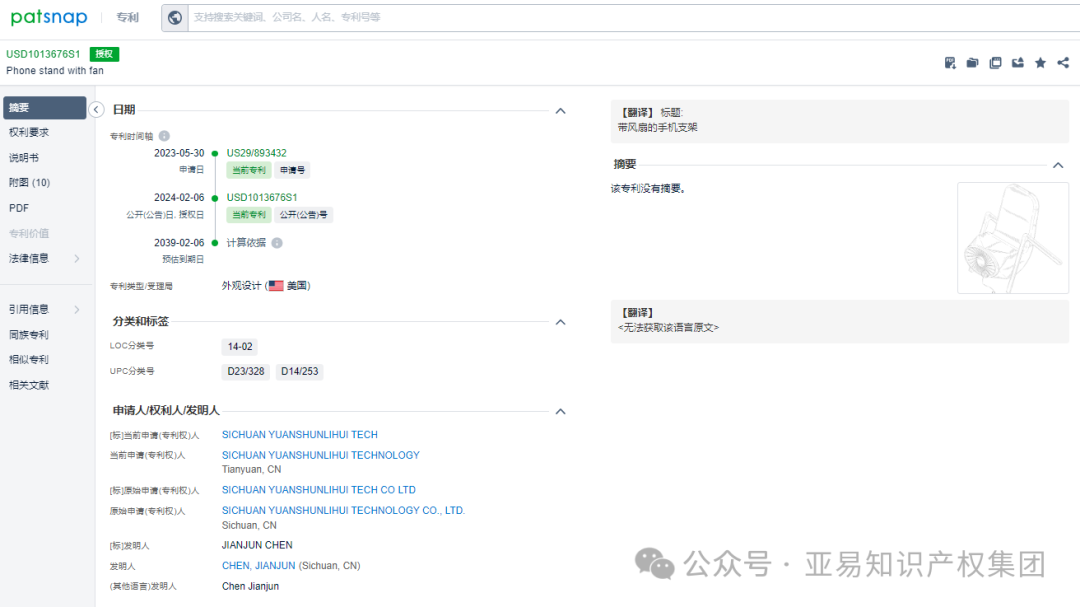The height and width of the screenshot is (607, 1080).
Task: Collapse the 摘要 section in the right panel
Action: click(x=1058, y=165)
